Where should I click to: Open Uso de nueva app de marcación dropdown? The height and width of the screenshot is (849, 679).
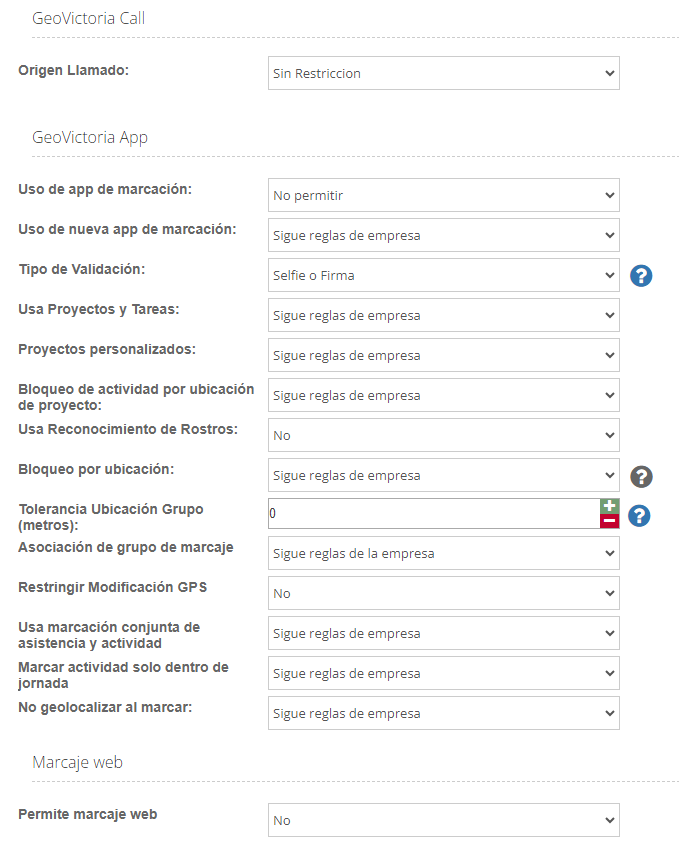(x=443, y=236)
